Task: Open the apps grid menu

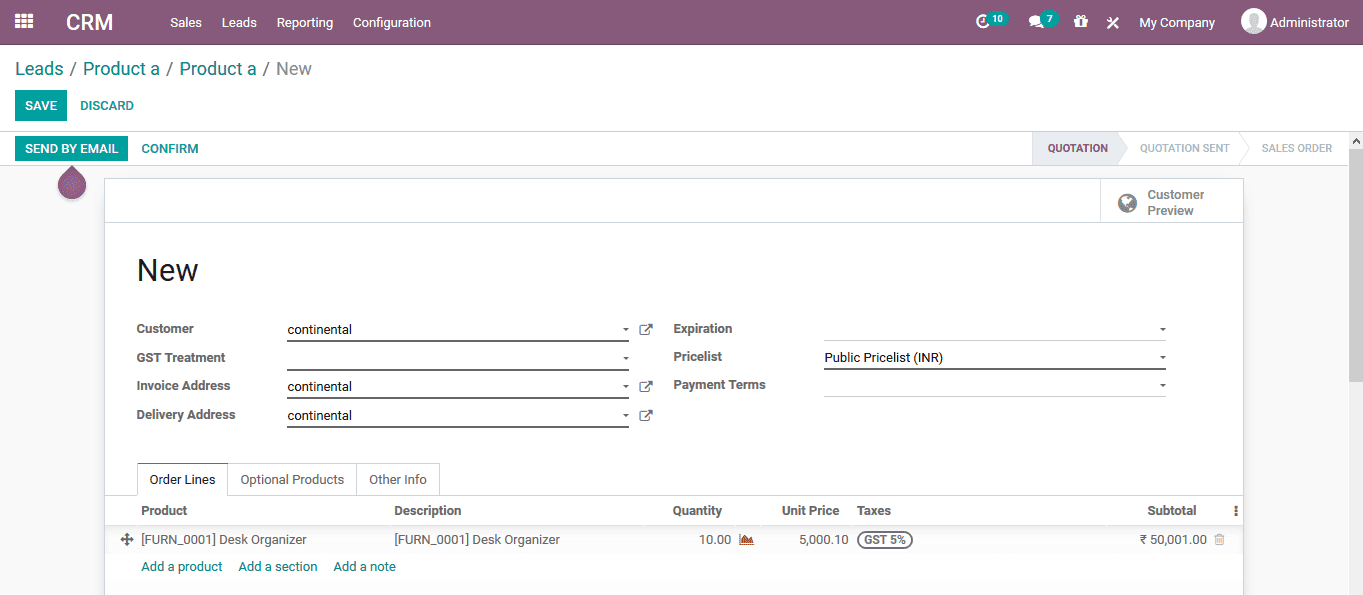Action: 23,21
